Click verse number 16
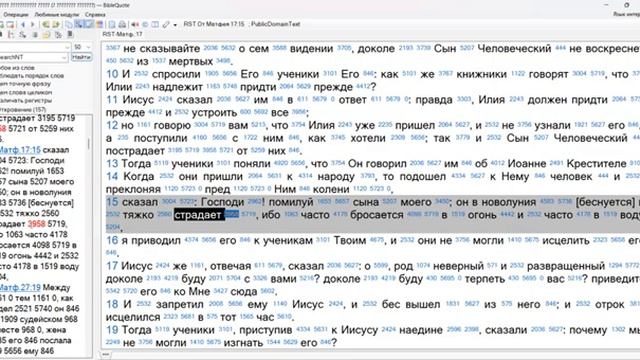Viewport: 640px width, 360px height. coord(112,240)
